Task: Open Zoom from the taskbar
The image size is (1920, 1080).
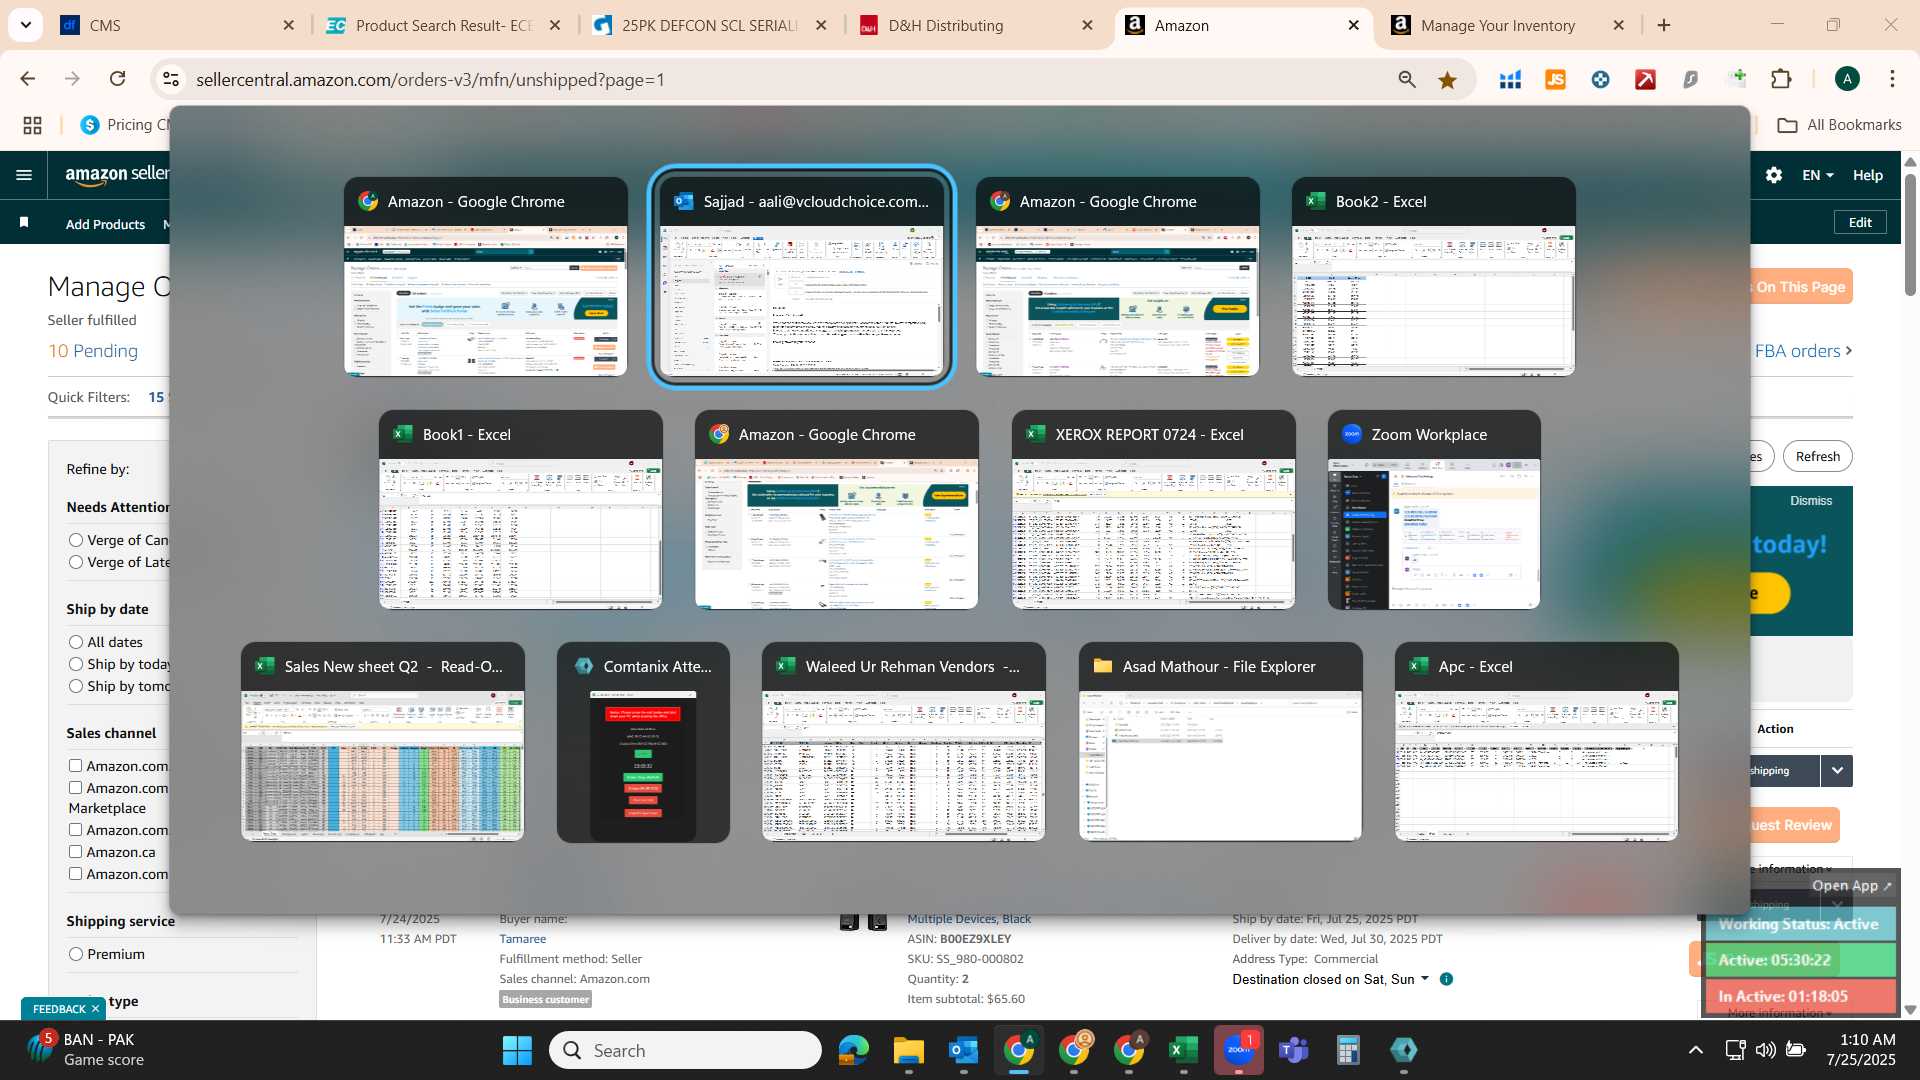Action: tap(1238, 1050)
